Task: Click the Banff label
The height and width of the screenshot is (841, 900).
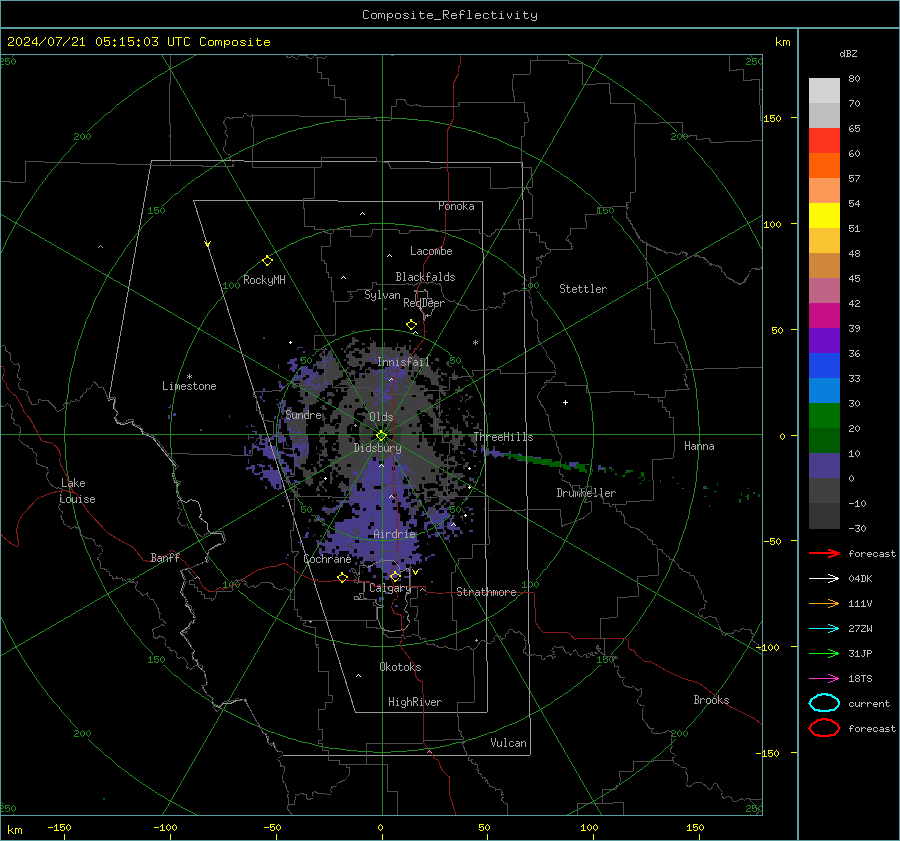Action: click(165, 557)
